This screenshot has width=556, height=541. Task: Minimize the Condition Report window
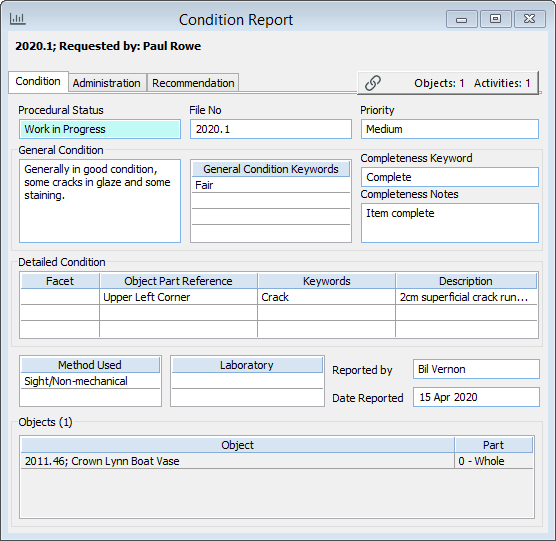click(461, 19)
